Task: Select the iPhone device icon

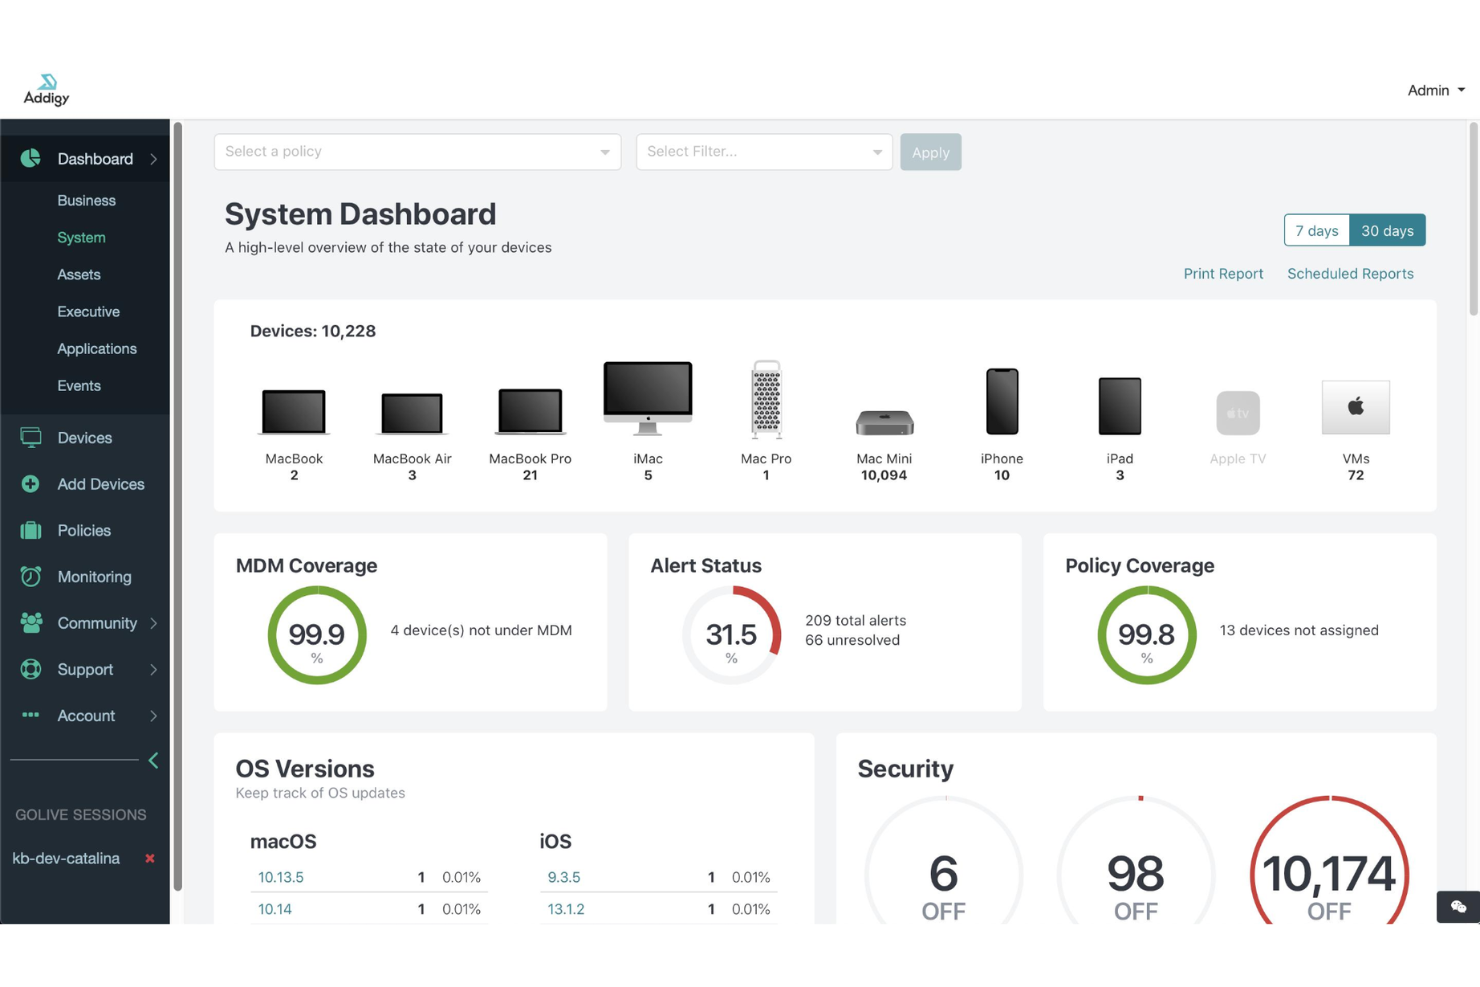Action: click(x=1002, y=401)
